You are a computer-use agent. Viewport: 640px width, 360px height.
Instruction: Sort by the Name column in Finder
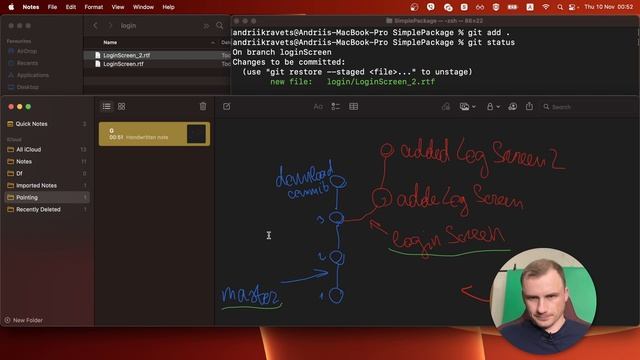pos(110,42)
